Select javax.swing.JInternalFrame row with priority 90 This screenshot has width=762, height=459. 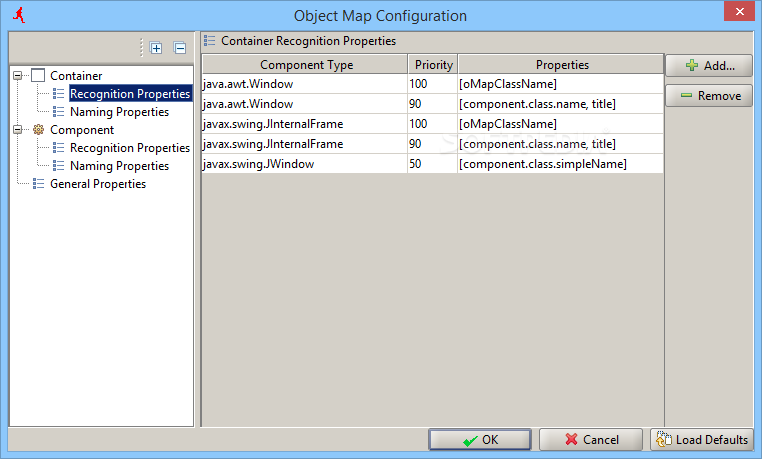pyautogui.click(x=433, y=144)
